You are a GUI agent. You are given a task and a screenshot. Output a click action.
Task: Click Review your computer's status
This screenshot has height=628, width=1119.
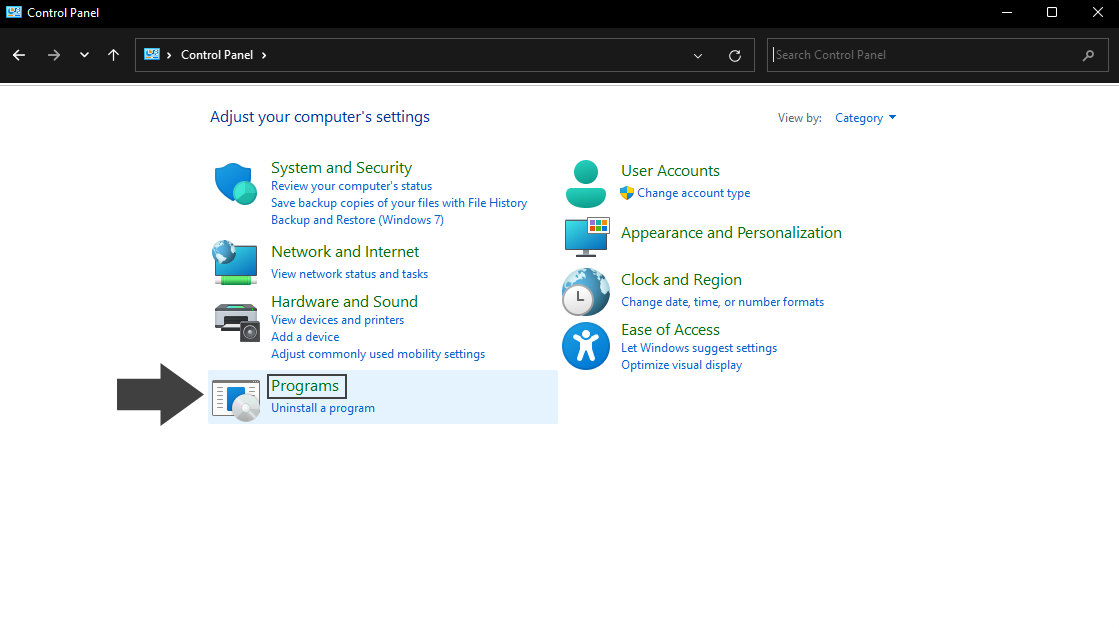[351, 186]
